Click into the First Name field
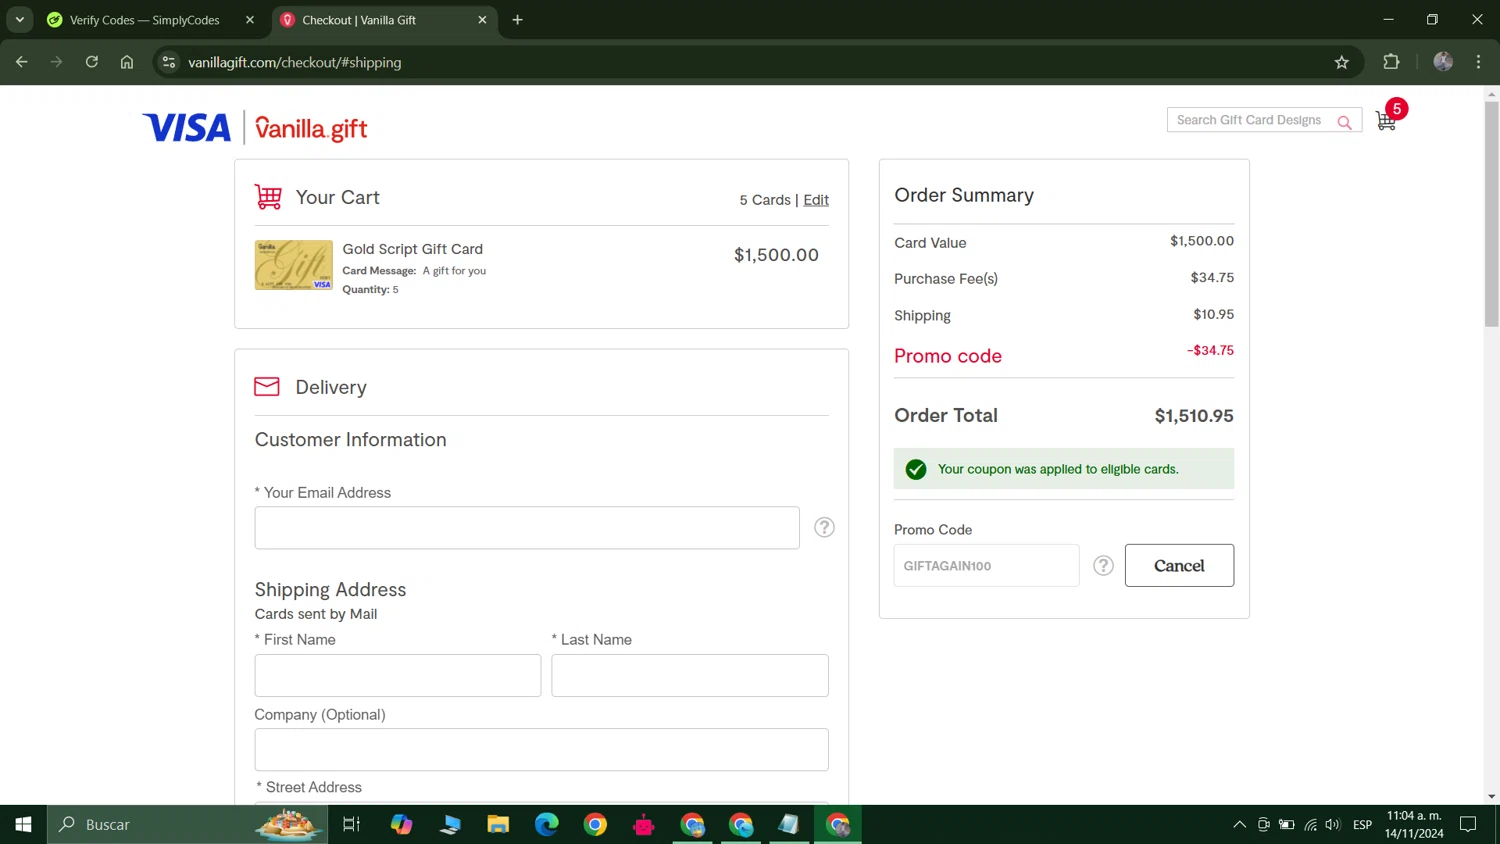Screen dimensions: 1500x844 (x=398, y=676)
